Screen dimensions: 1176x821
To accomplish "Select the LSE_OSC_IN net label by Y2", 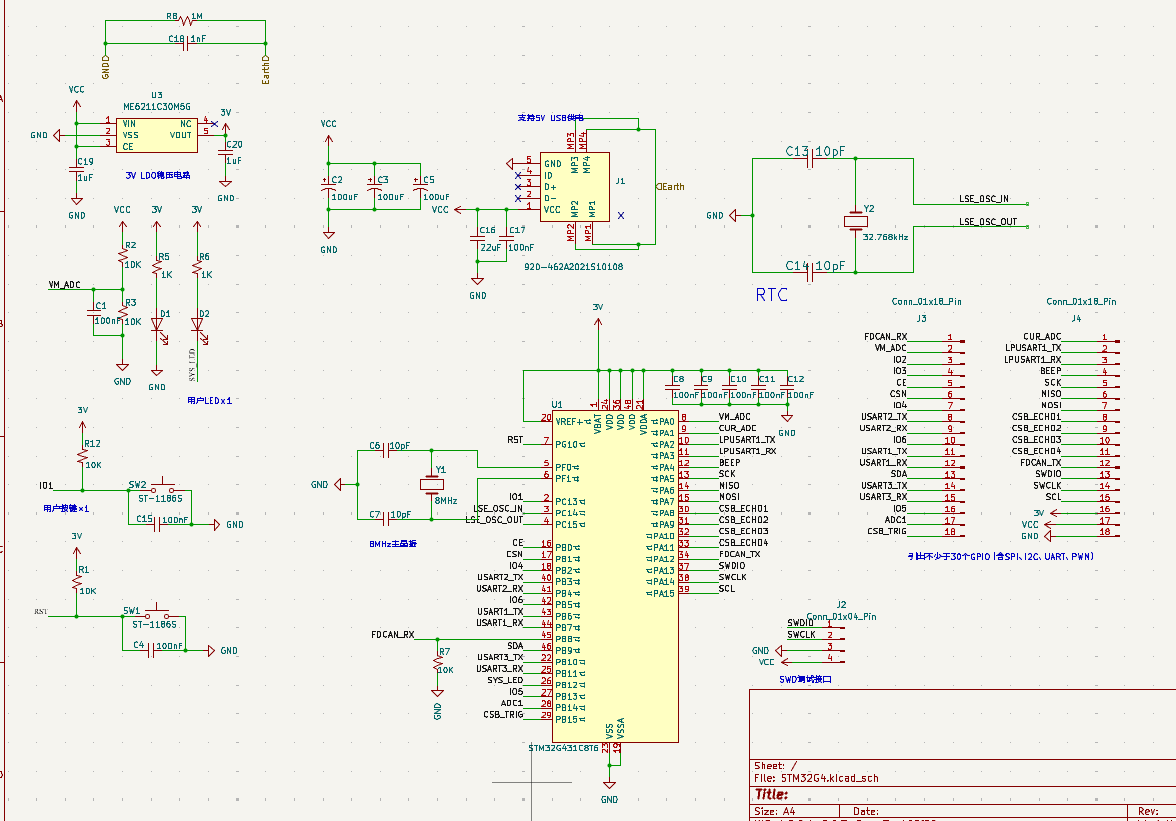I will [983, 198].
